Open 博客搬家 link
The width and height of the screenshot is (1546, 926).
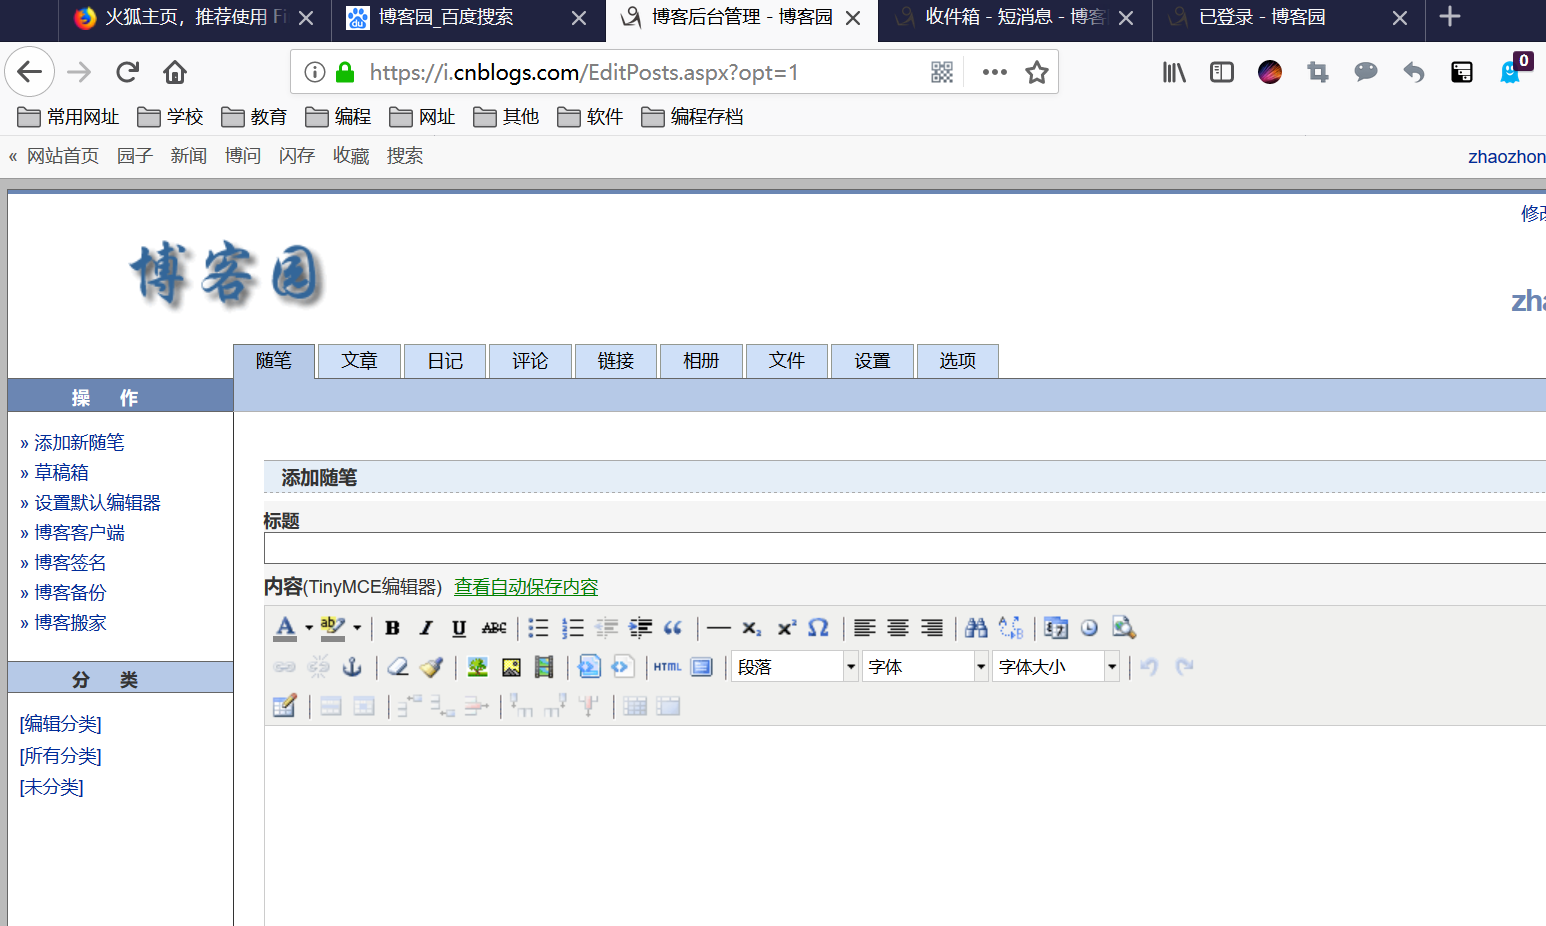70,623
